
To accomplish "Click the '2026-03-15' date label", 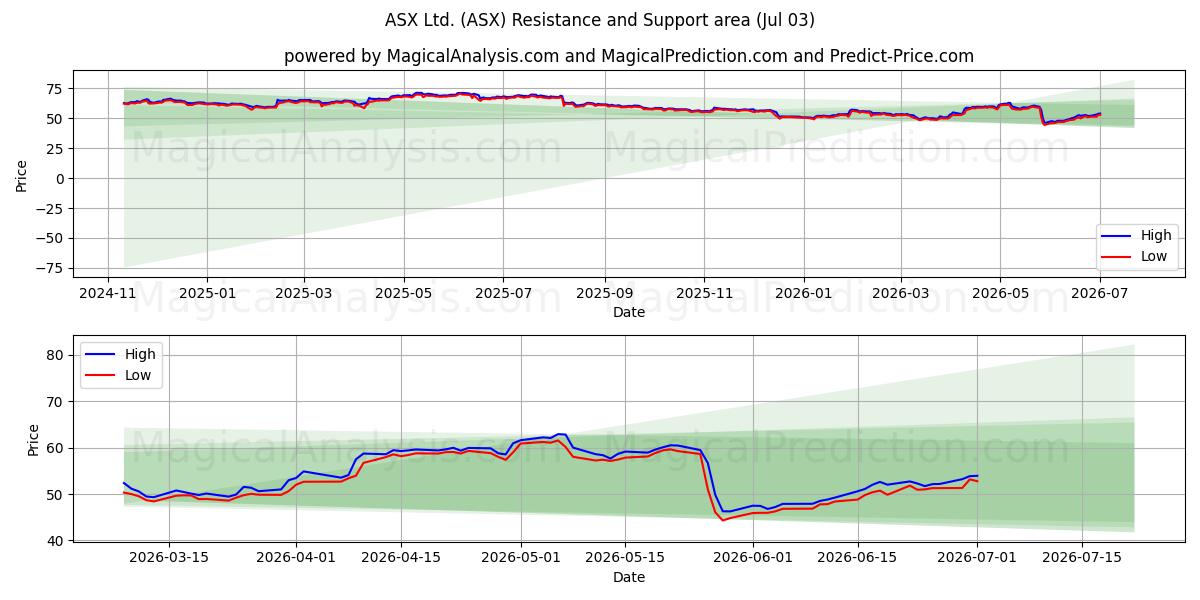I will [168, 559].
